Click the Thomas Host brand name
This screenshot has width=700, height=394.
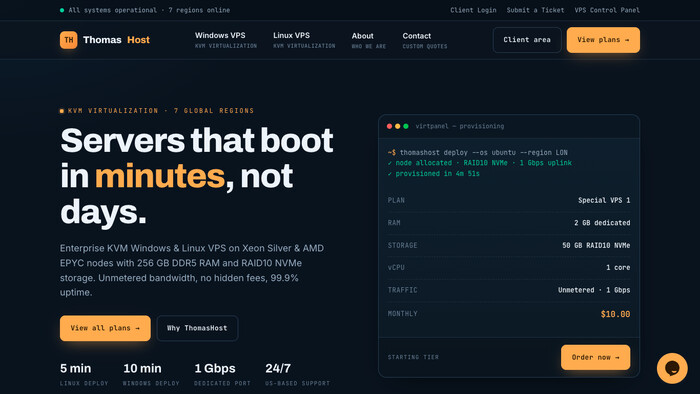(x=116, y=40)
